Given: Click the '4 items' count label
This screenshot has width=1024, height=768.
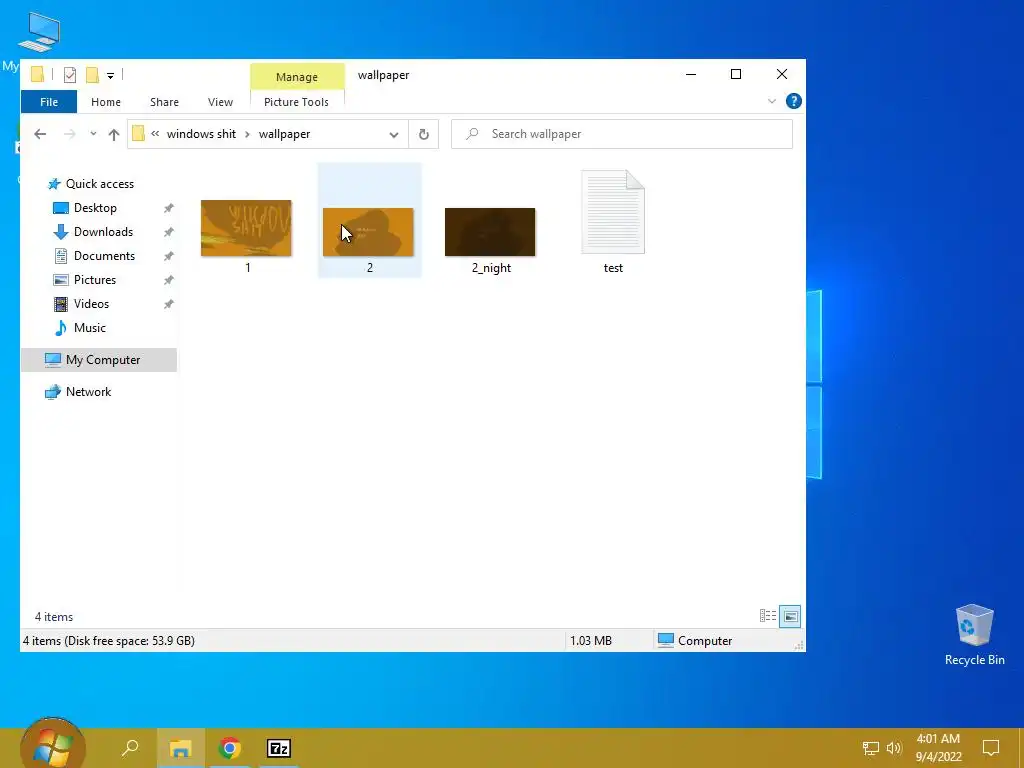Looking at the screenshot, I should pos(54,617).
